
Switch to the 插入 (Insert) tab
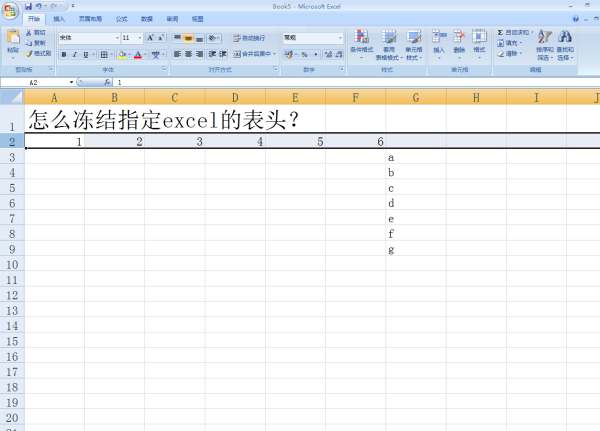(x=59, y=19)
